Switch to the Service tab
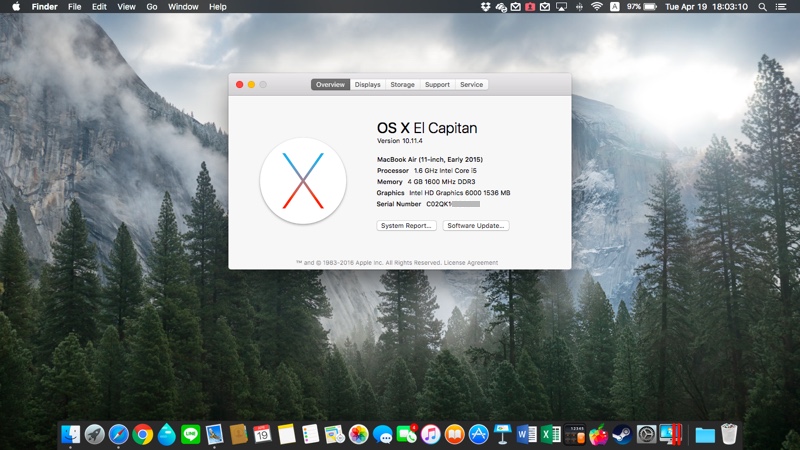800x450 pixels. click(x=471, y=85)
